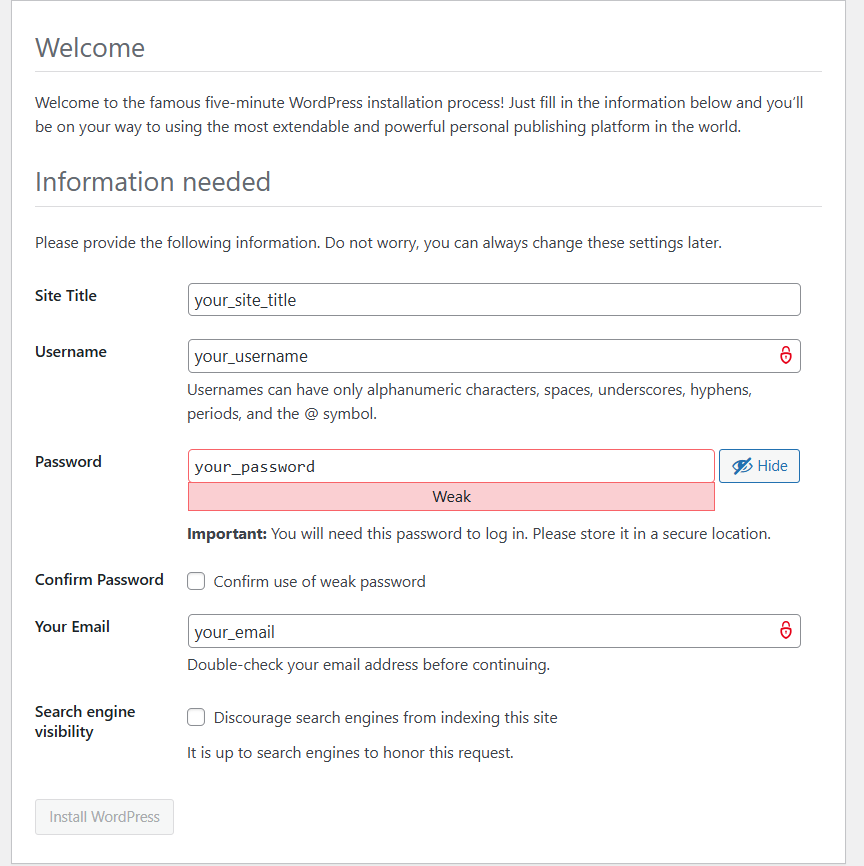Image resolution: width=864 pixels, height=866 pixels.
Task: Click the 'Discourage search engines from indexing' text
Action: [x=385, y=717]
